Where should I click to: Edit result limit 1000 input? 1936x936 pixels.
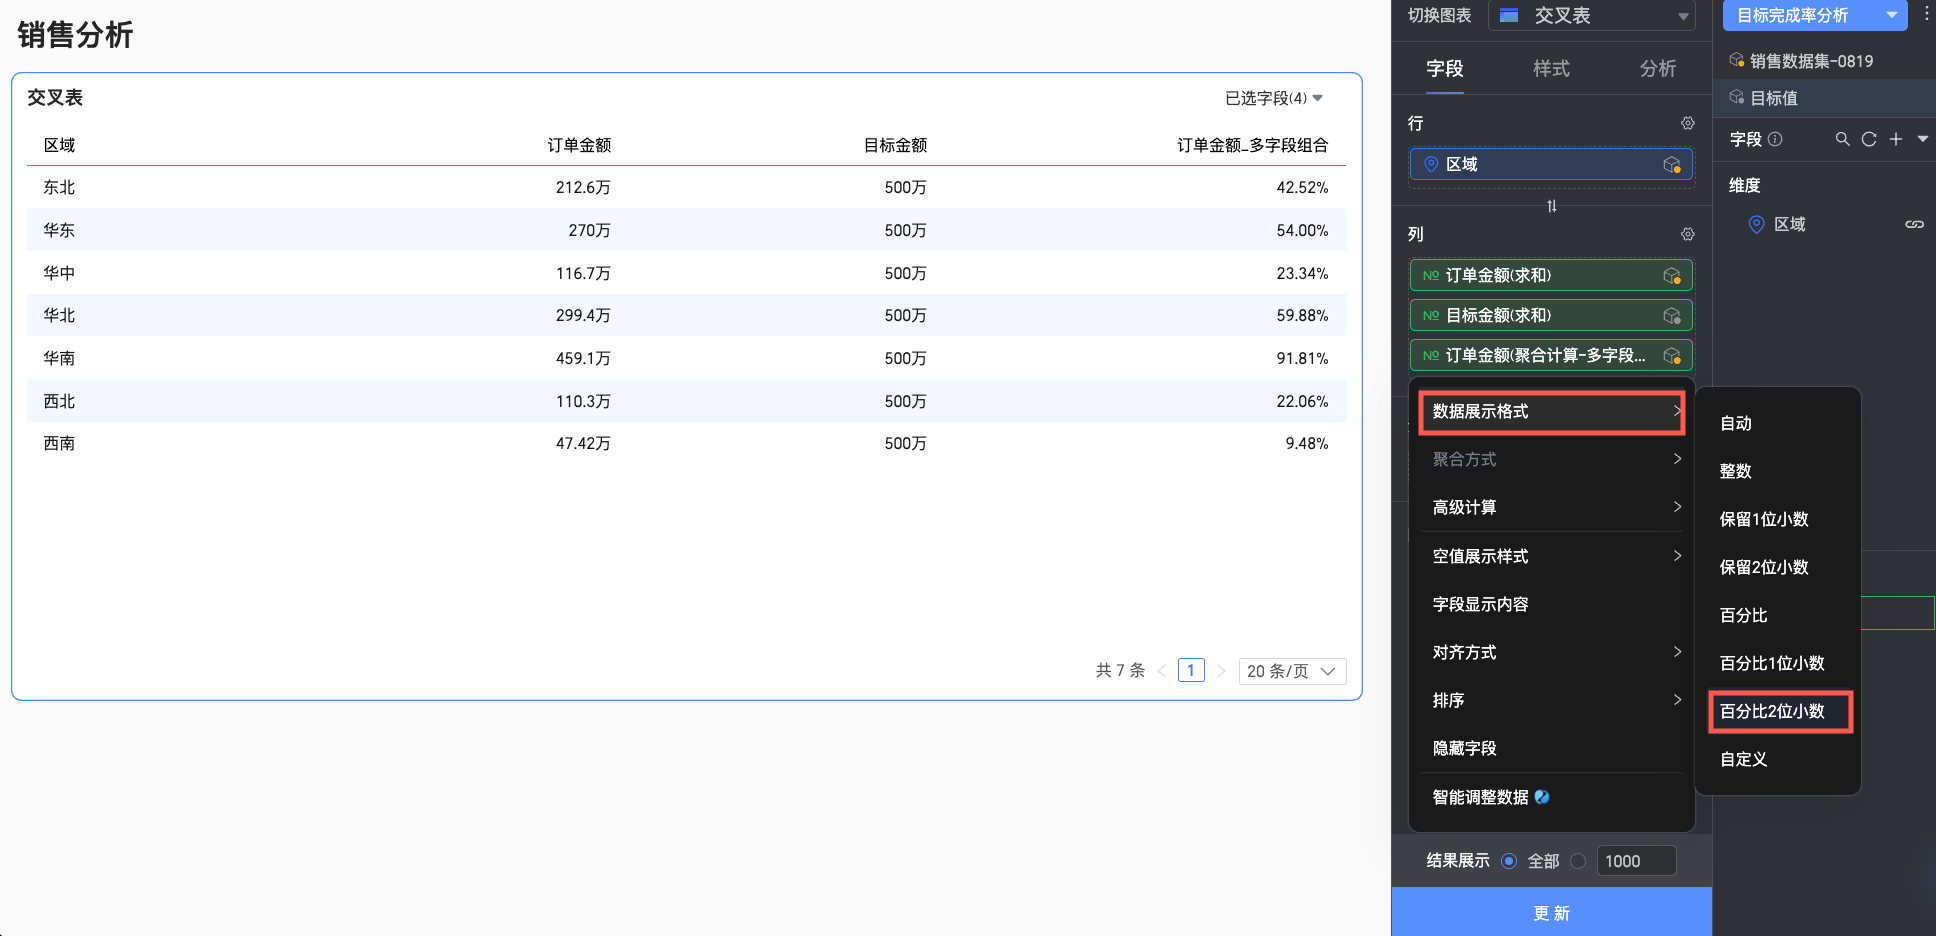point(1637,861)
